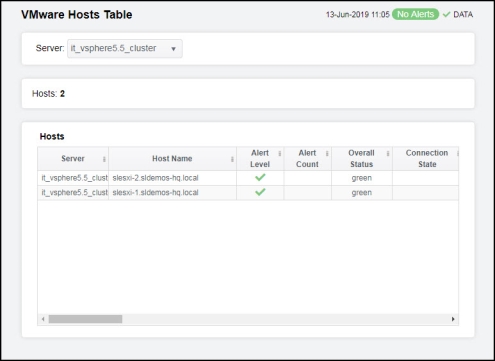Click green alert checkmark for slesxi-1 host
The width and height of the screenshot is (495, 361).
coord(260,192)
